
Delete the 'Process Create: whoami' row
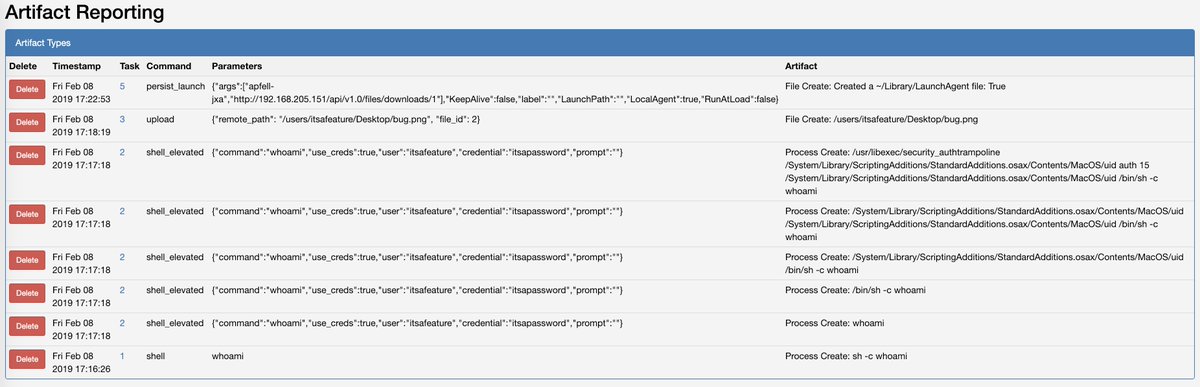coord(27,326)
